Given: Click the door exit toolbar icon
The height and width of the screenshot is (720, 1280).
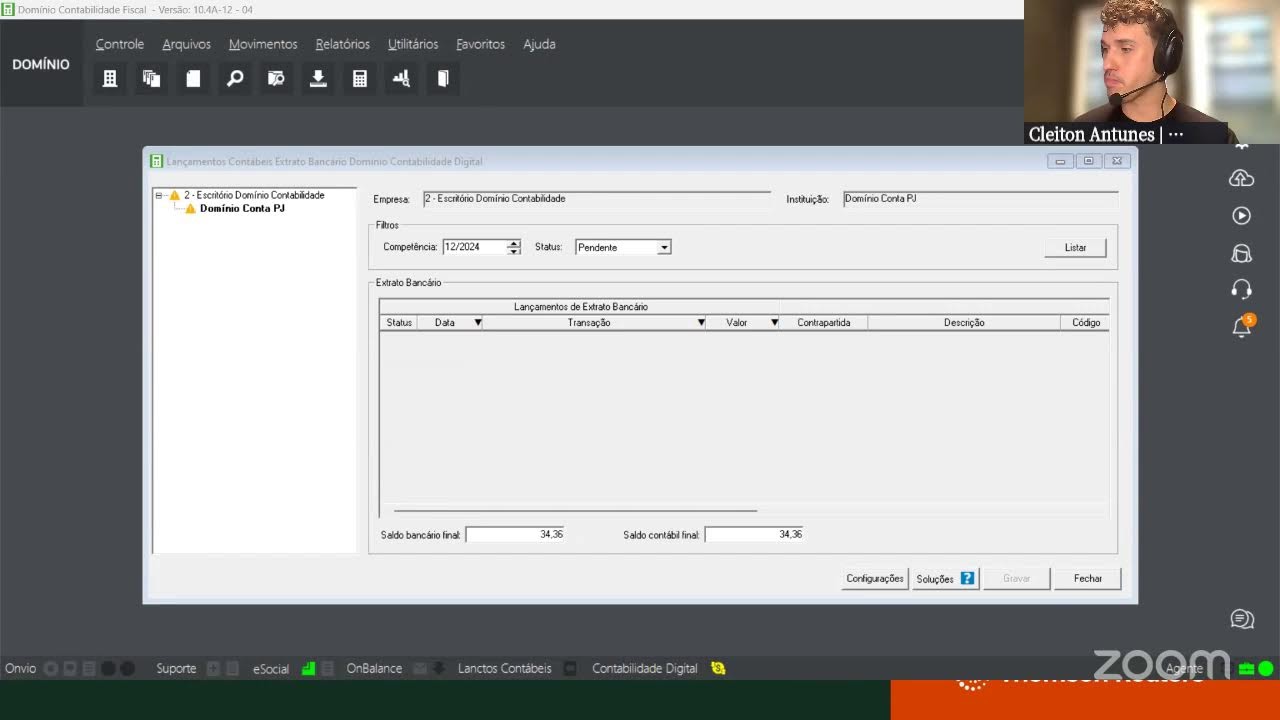Looking at the screenshot, I should [443, 78].
